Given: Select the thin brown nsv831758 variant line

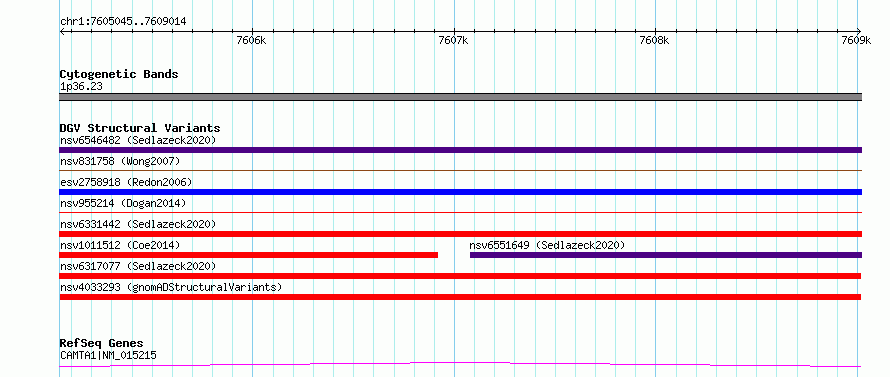Looking at the screenshot, I should (460, 170).
